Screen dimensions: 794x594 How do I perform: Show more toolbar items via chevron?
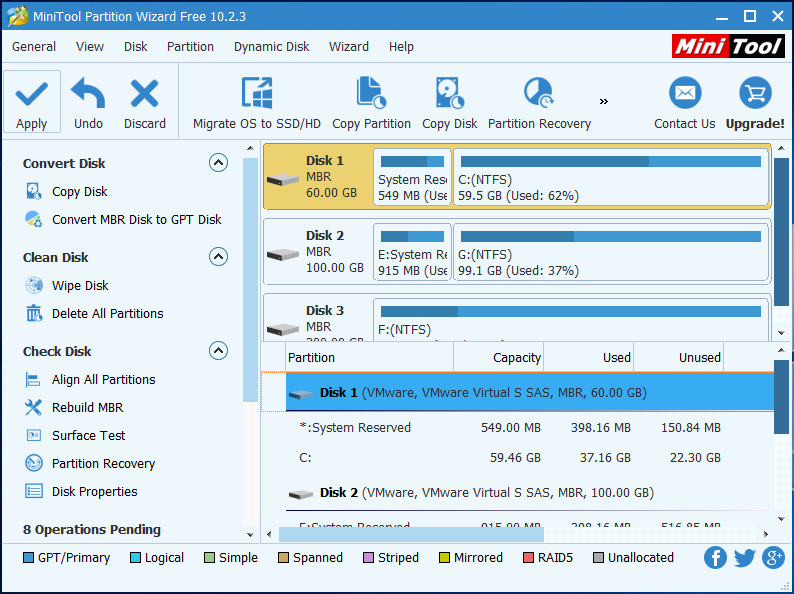click(x=604, y=102)
